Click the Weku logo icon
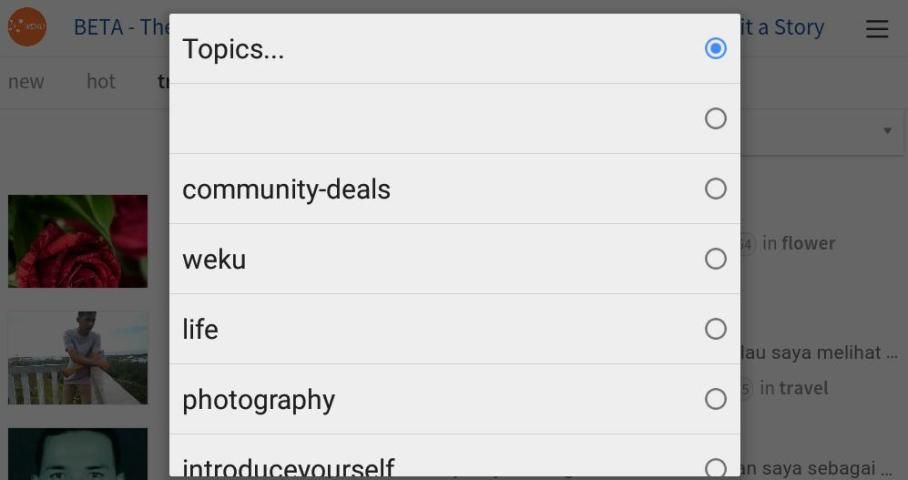Viewport: 908px width, 480px height. coord(27,27)
